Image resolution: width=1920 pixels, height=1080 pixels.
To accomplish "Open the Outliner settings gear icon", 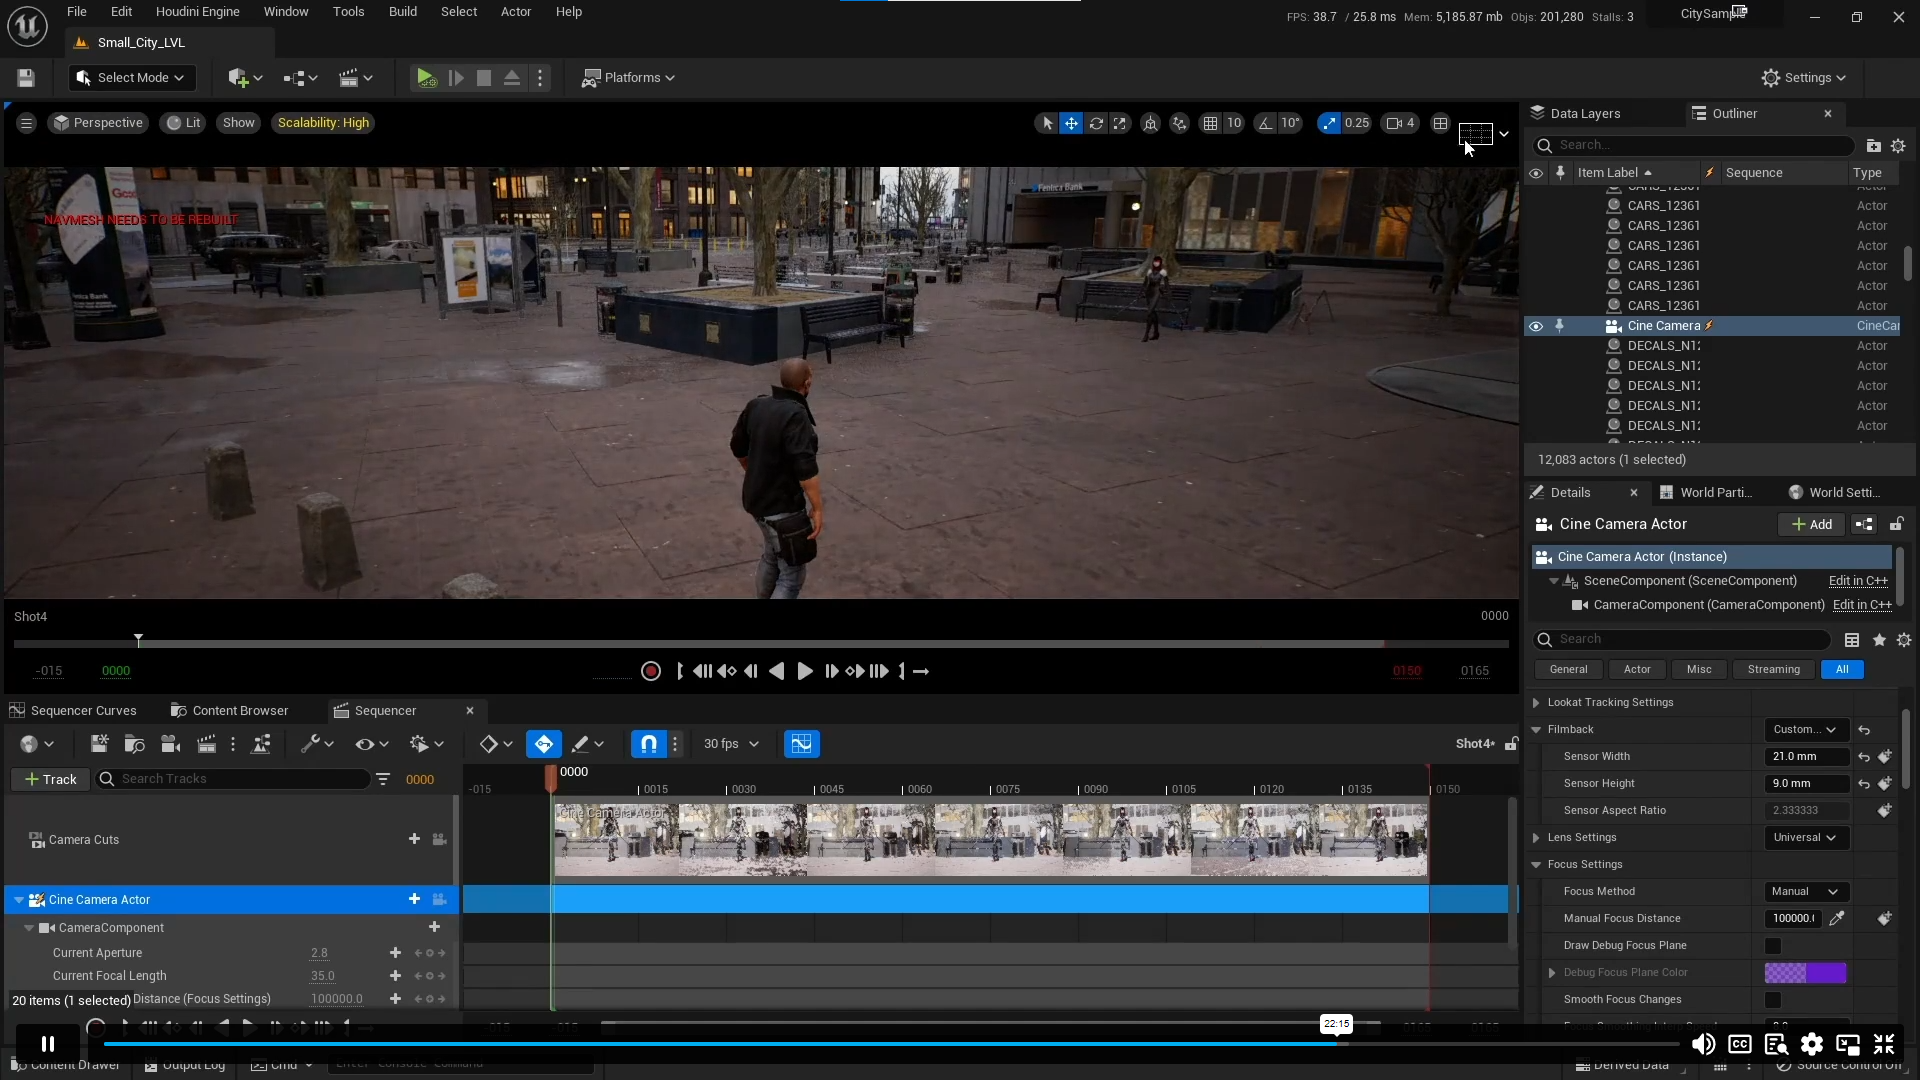I will click(x=1899, y=145).
